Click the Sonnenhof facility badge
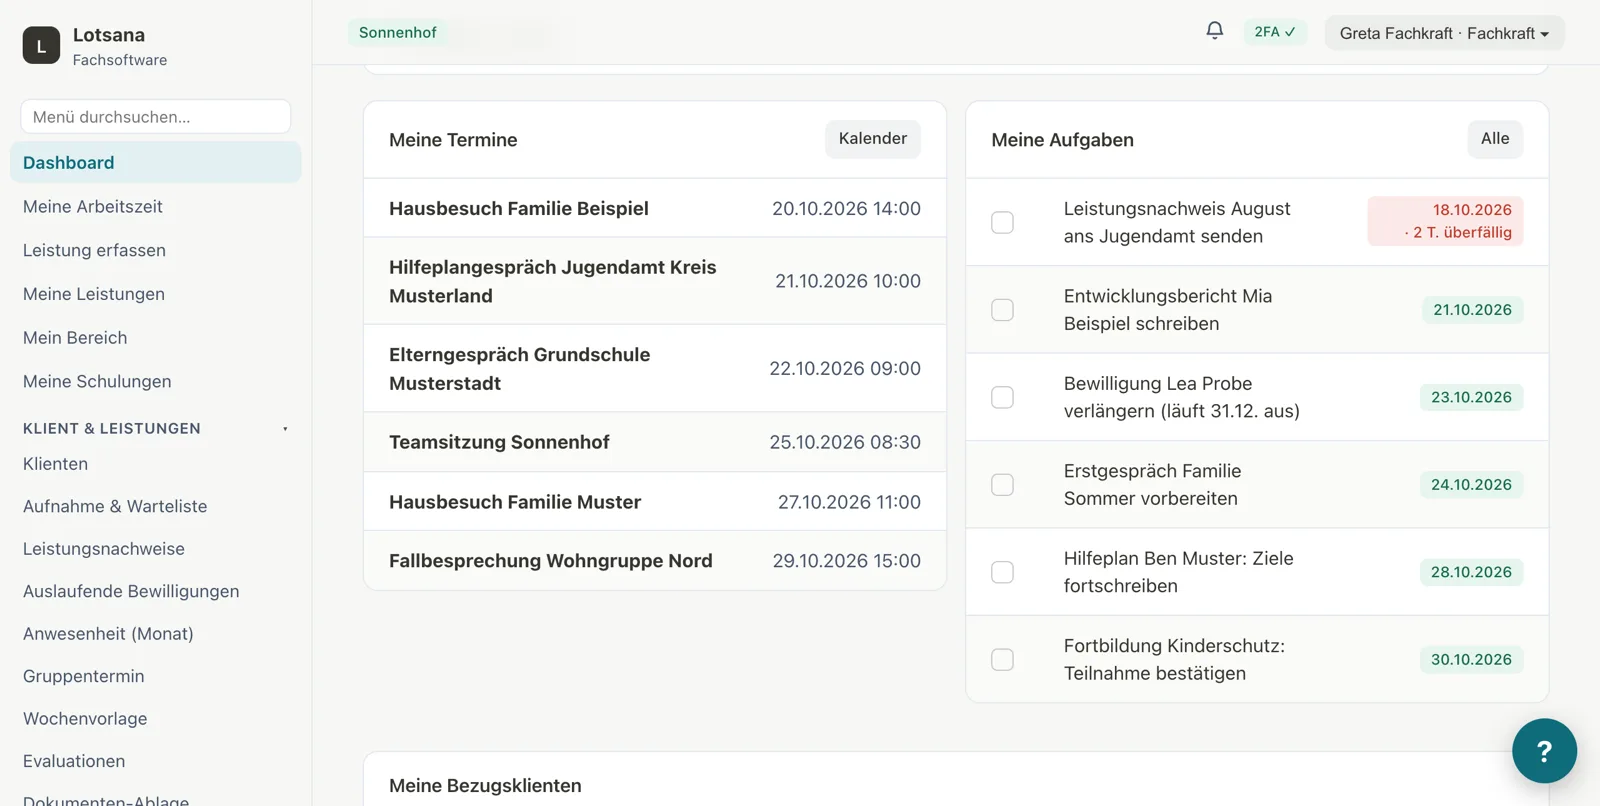Image resolution: width=1600 pixels, height=806 pixels. (x=397, y=32)
